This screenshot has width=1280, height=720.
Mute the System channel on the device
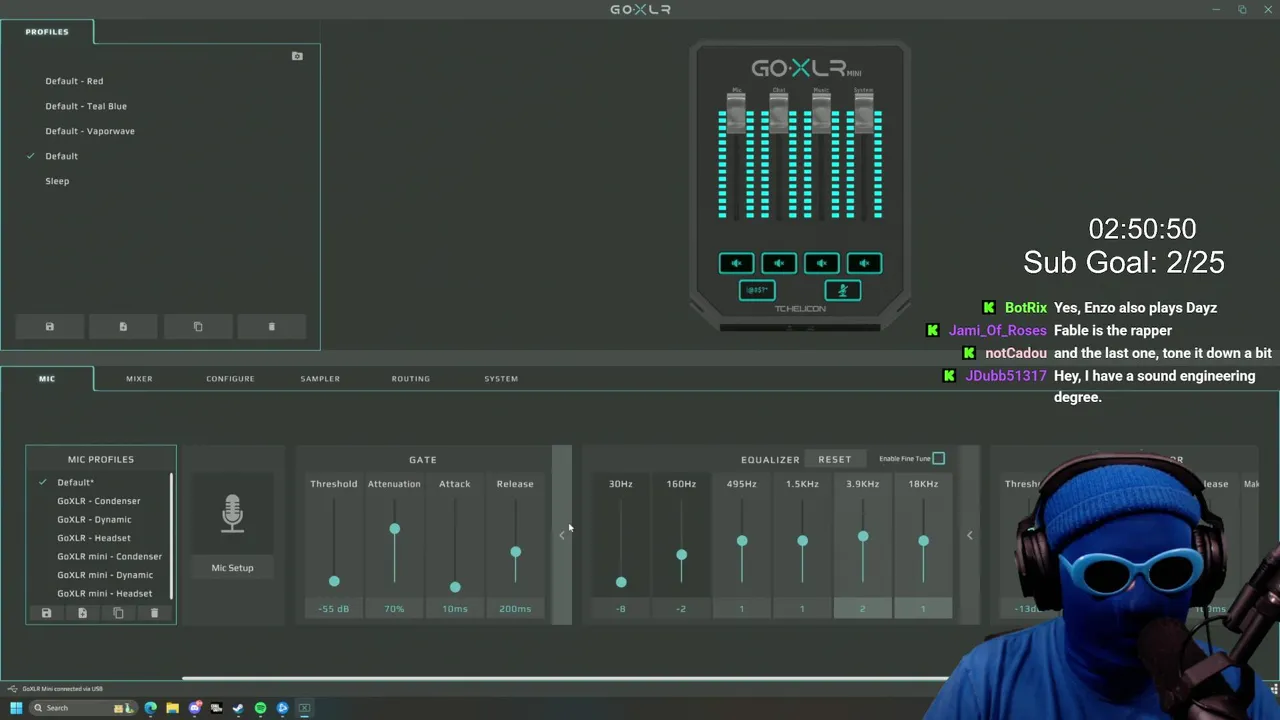coord(865,263)
